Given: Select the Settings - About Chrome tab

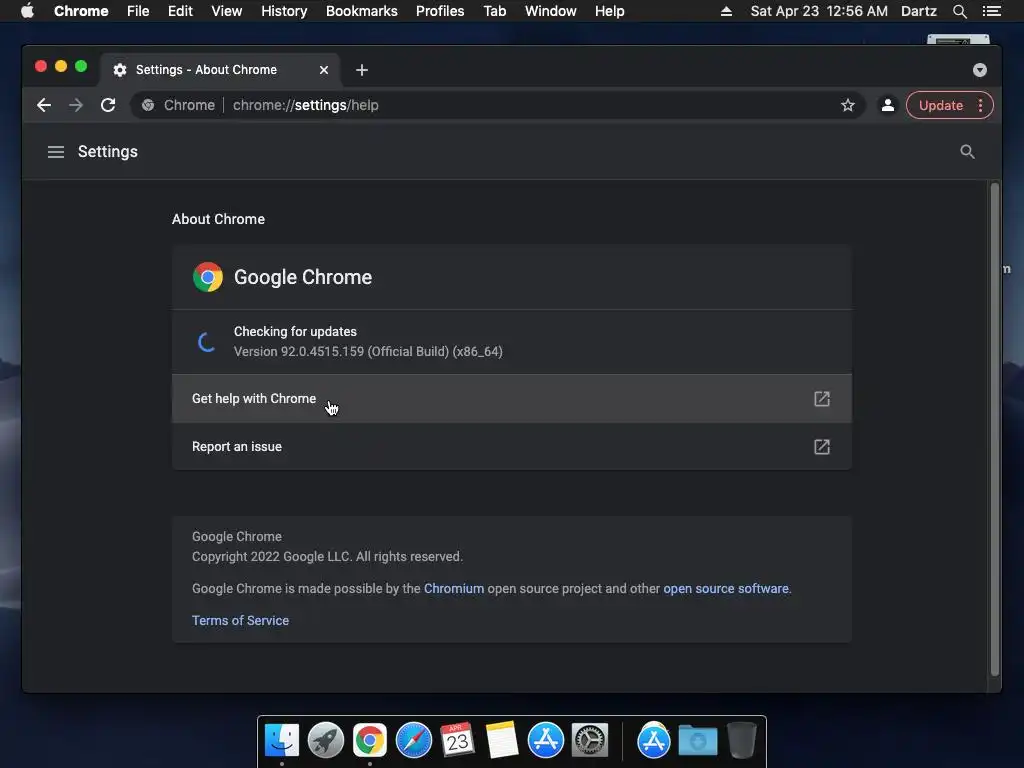Looking at the screenshot, I should click(219, 70).
